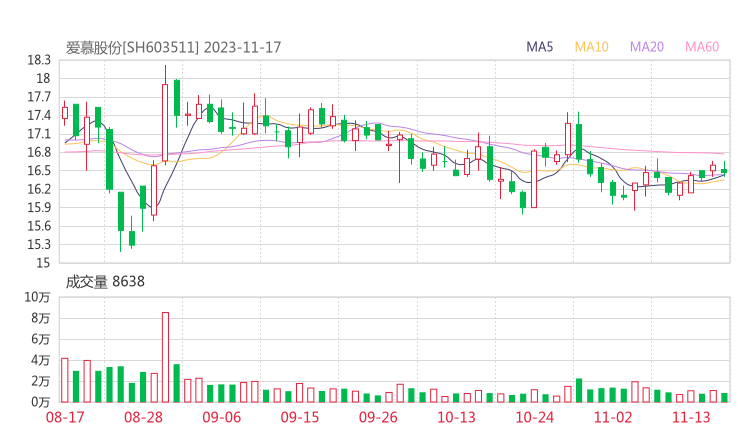Click the 09-06 date label
Image resolution: width=740 pixels, height=440 pixels.
coord(221,417)
